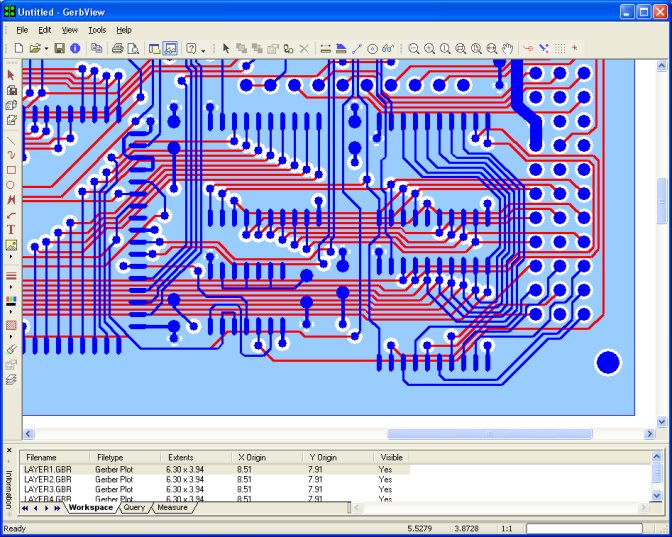Viewport: 672px width, 537px height.
Task: Click the blue Info icon
Action: (75, 48)
